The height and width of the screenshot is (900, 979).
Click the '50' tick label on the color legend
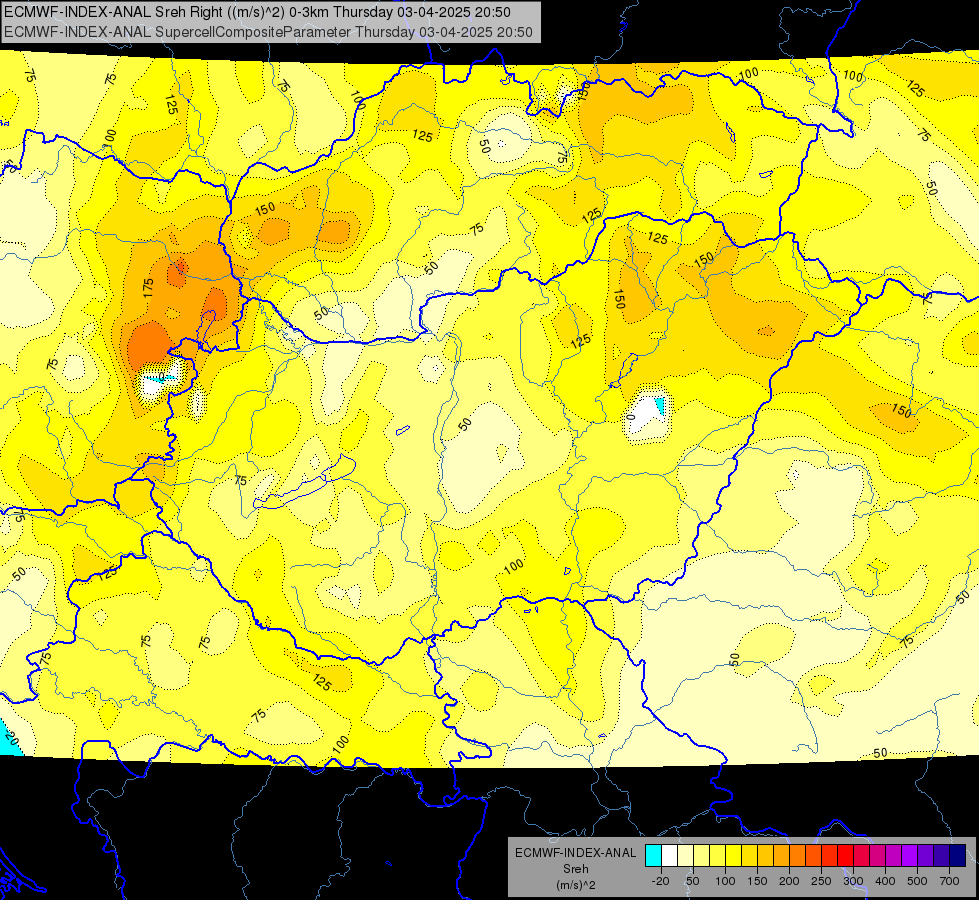(x=693, y=881)
